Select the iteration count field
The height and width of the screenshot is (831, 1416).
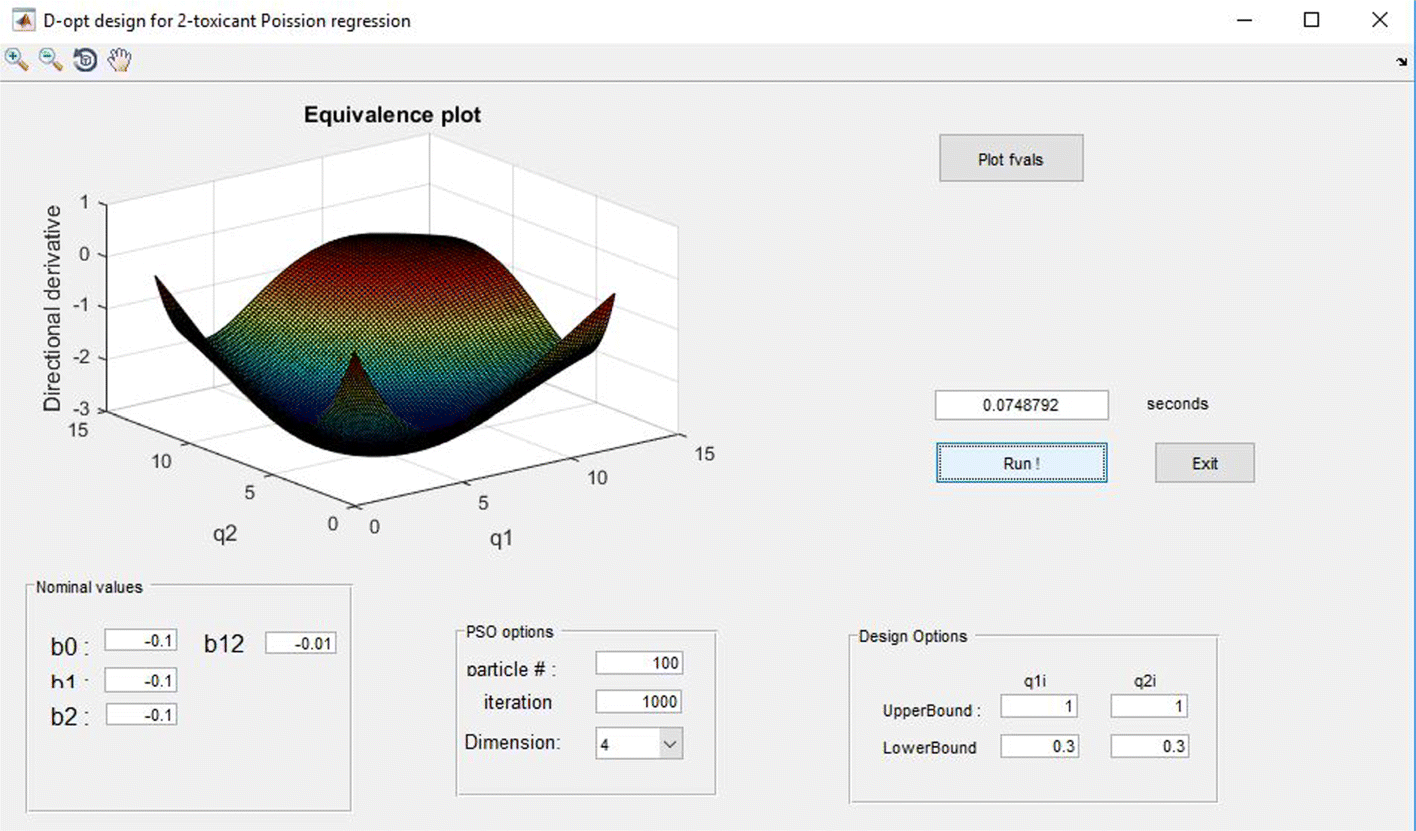point(639,701)
